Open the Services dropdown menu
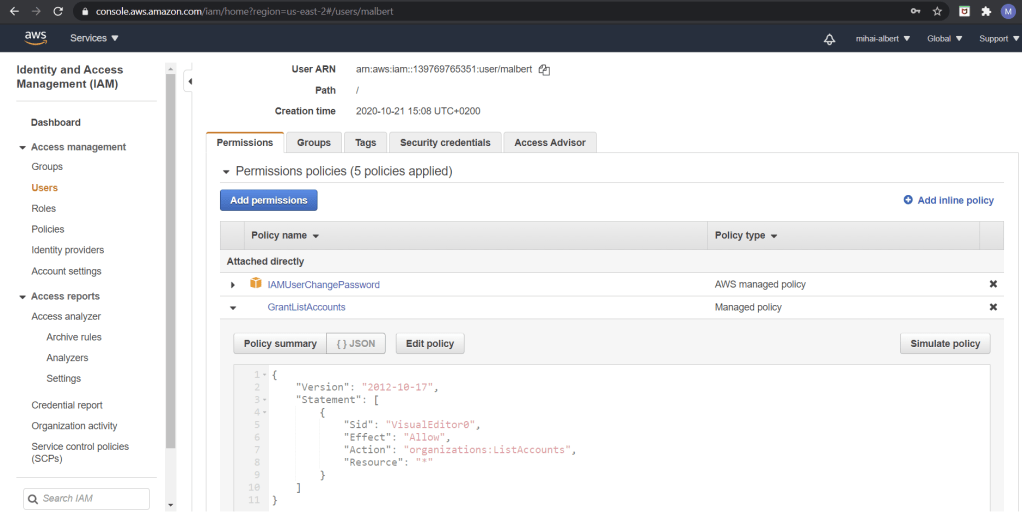1022x512 pixels. [94, 38]
